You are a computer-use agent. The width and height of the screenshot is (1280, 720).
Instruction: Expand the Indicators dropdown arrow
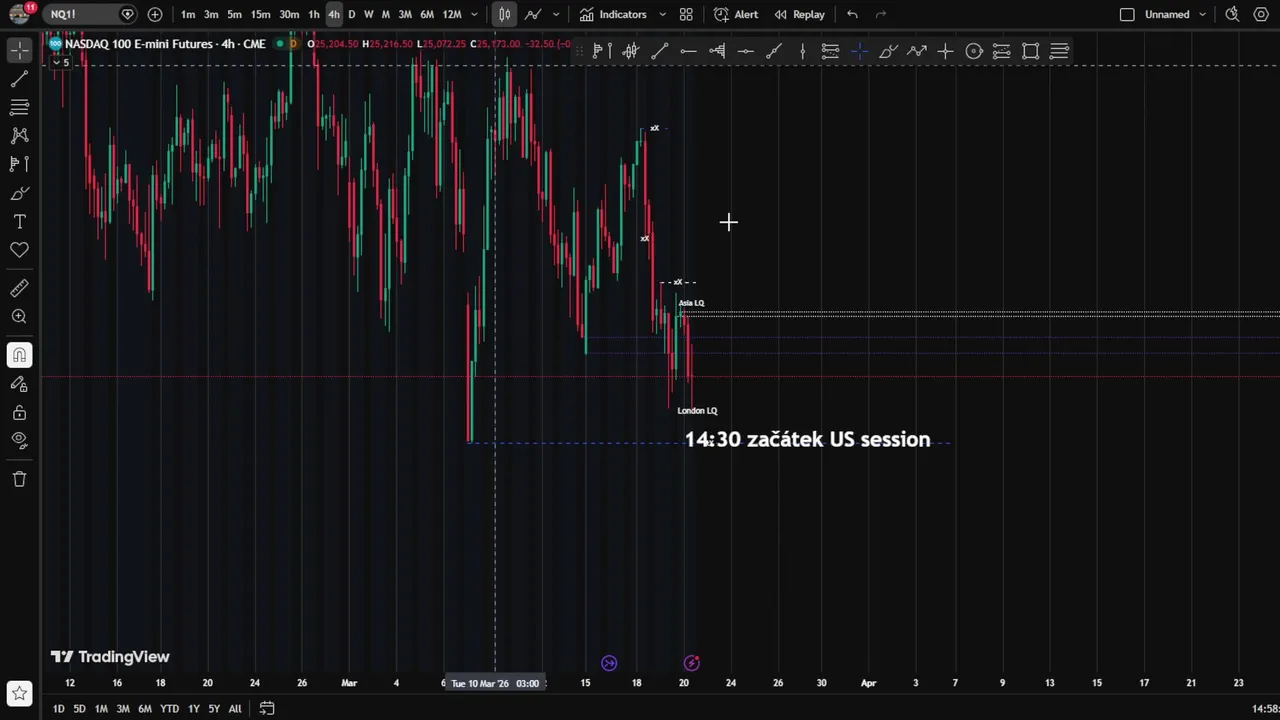pyautogui.click(x=662, y=14)
